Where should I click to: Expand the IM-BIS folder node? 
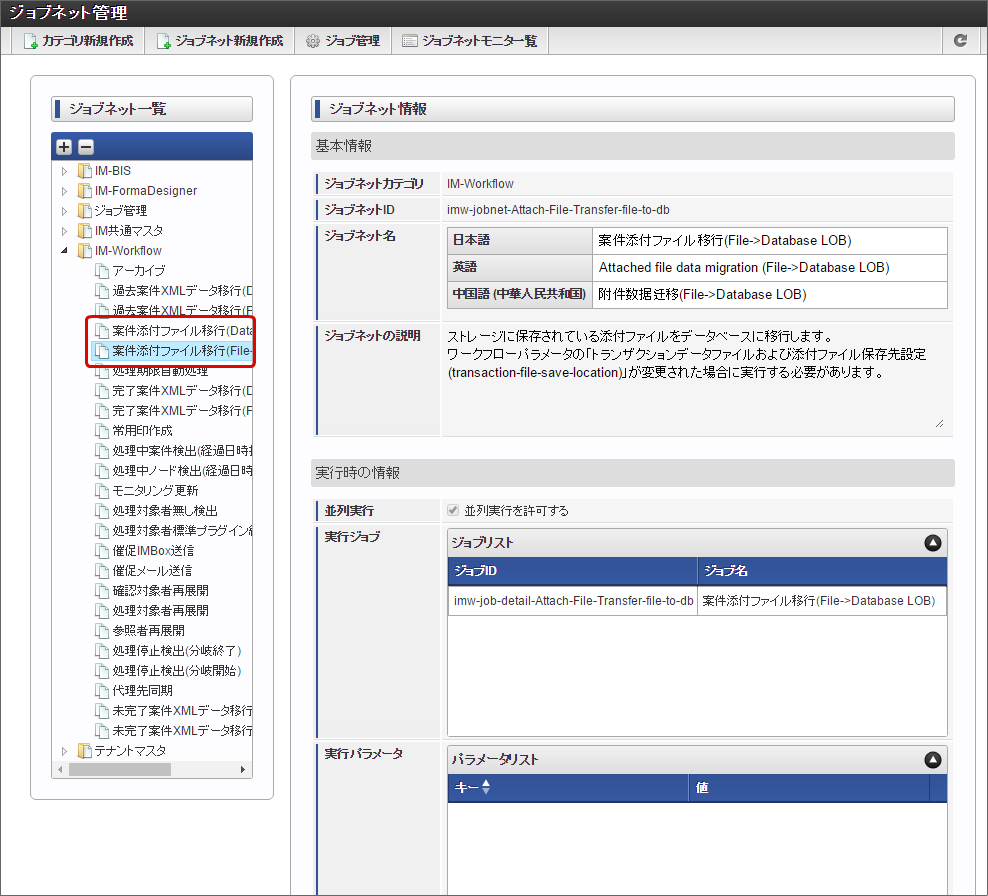pos(64,171)
